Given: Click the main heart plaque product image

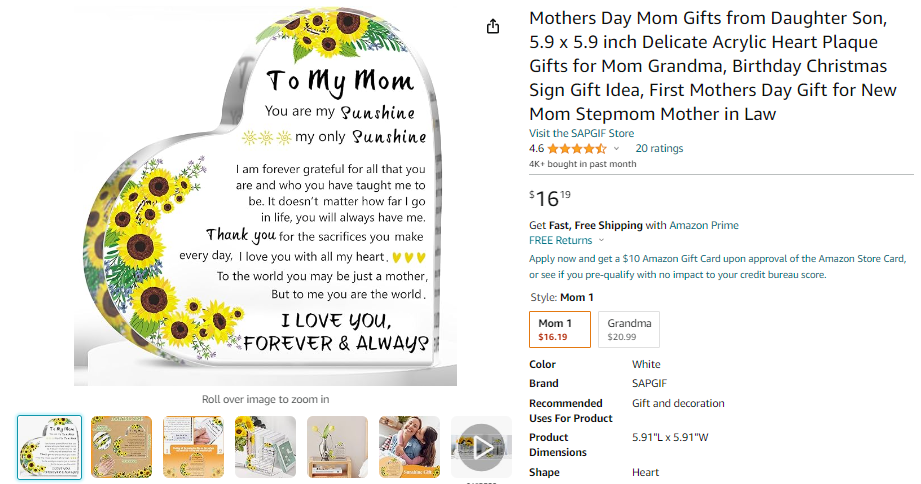Looking at the screenshot, I should tap(265, 196).
